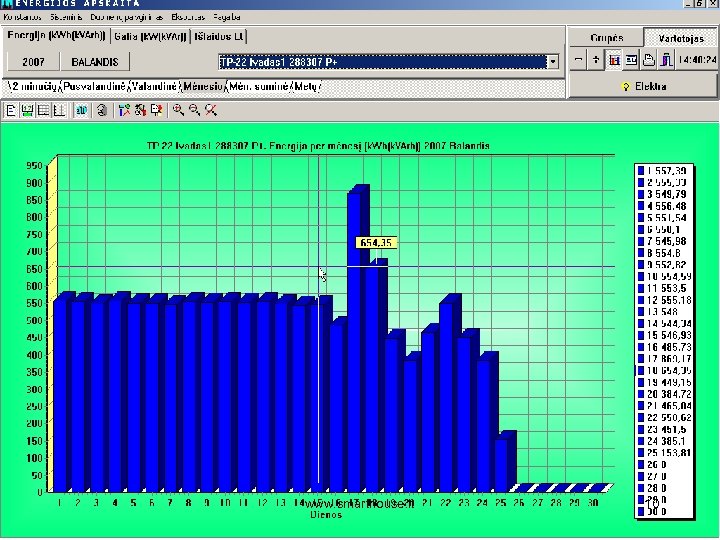Click the data table grid icon

tap(43, 110)
